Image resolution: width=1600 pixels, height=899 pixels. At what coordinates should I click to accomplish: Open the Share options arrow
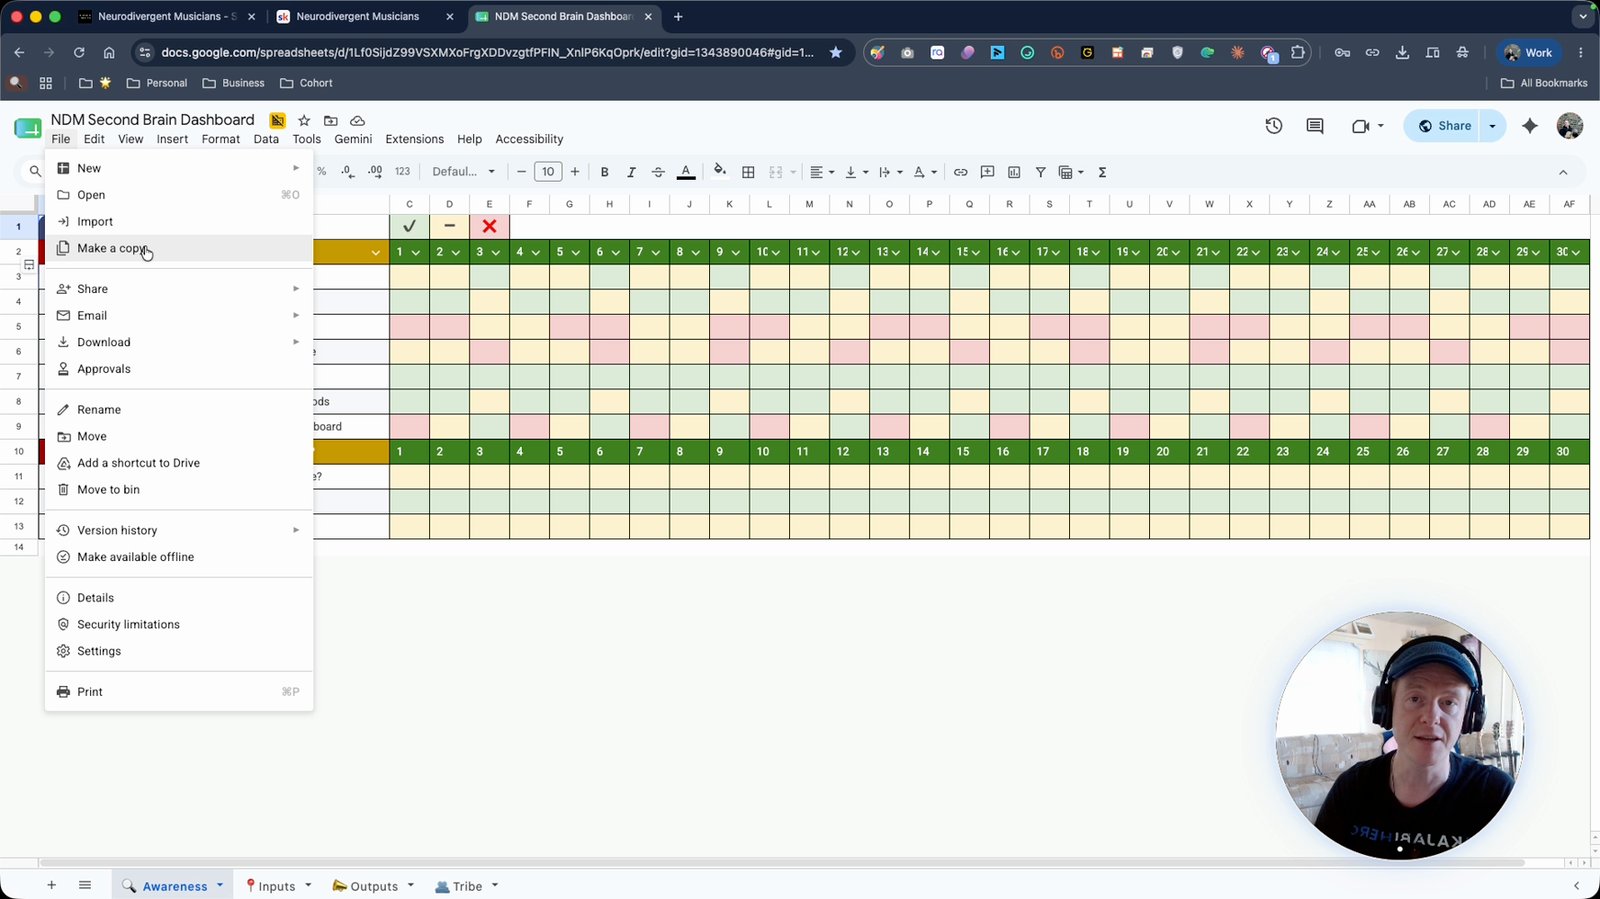(1493, 126)
